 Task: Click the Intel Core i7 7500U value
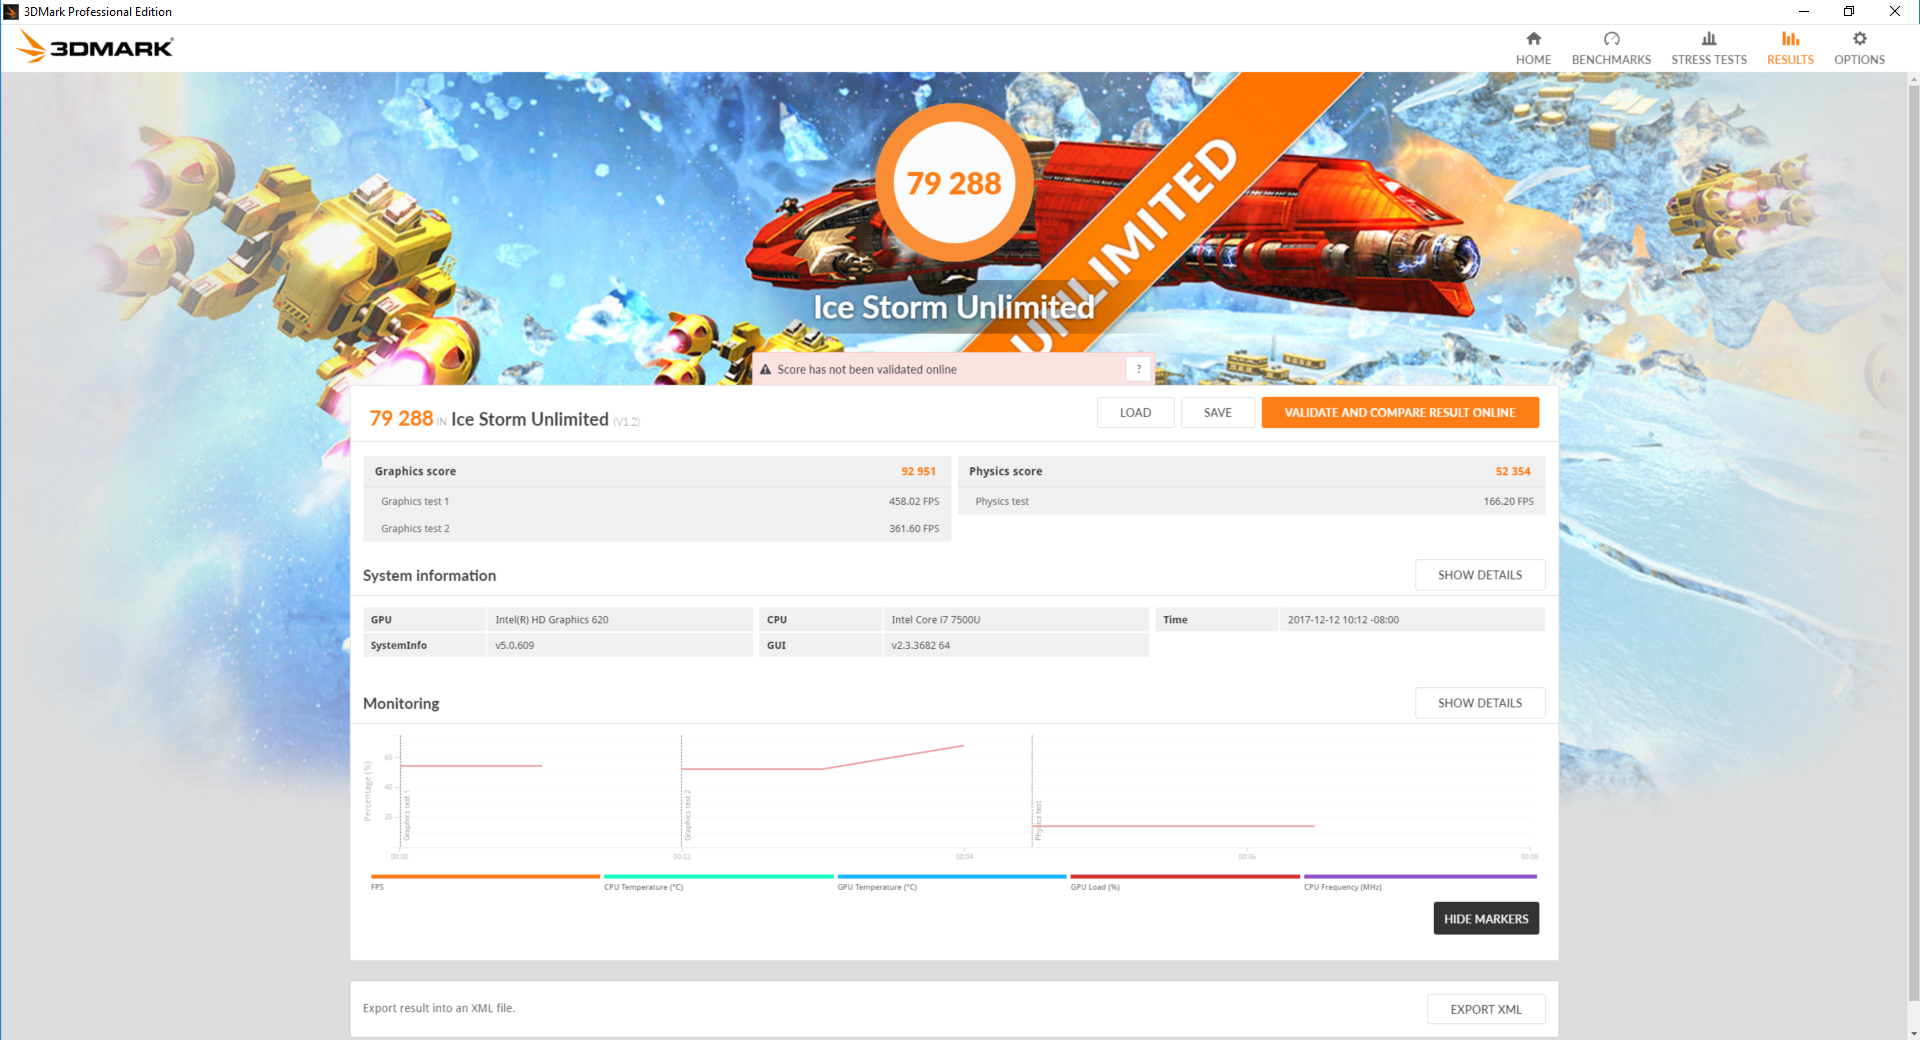coord(936,620)
